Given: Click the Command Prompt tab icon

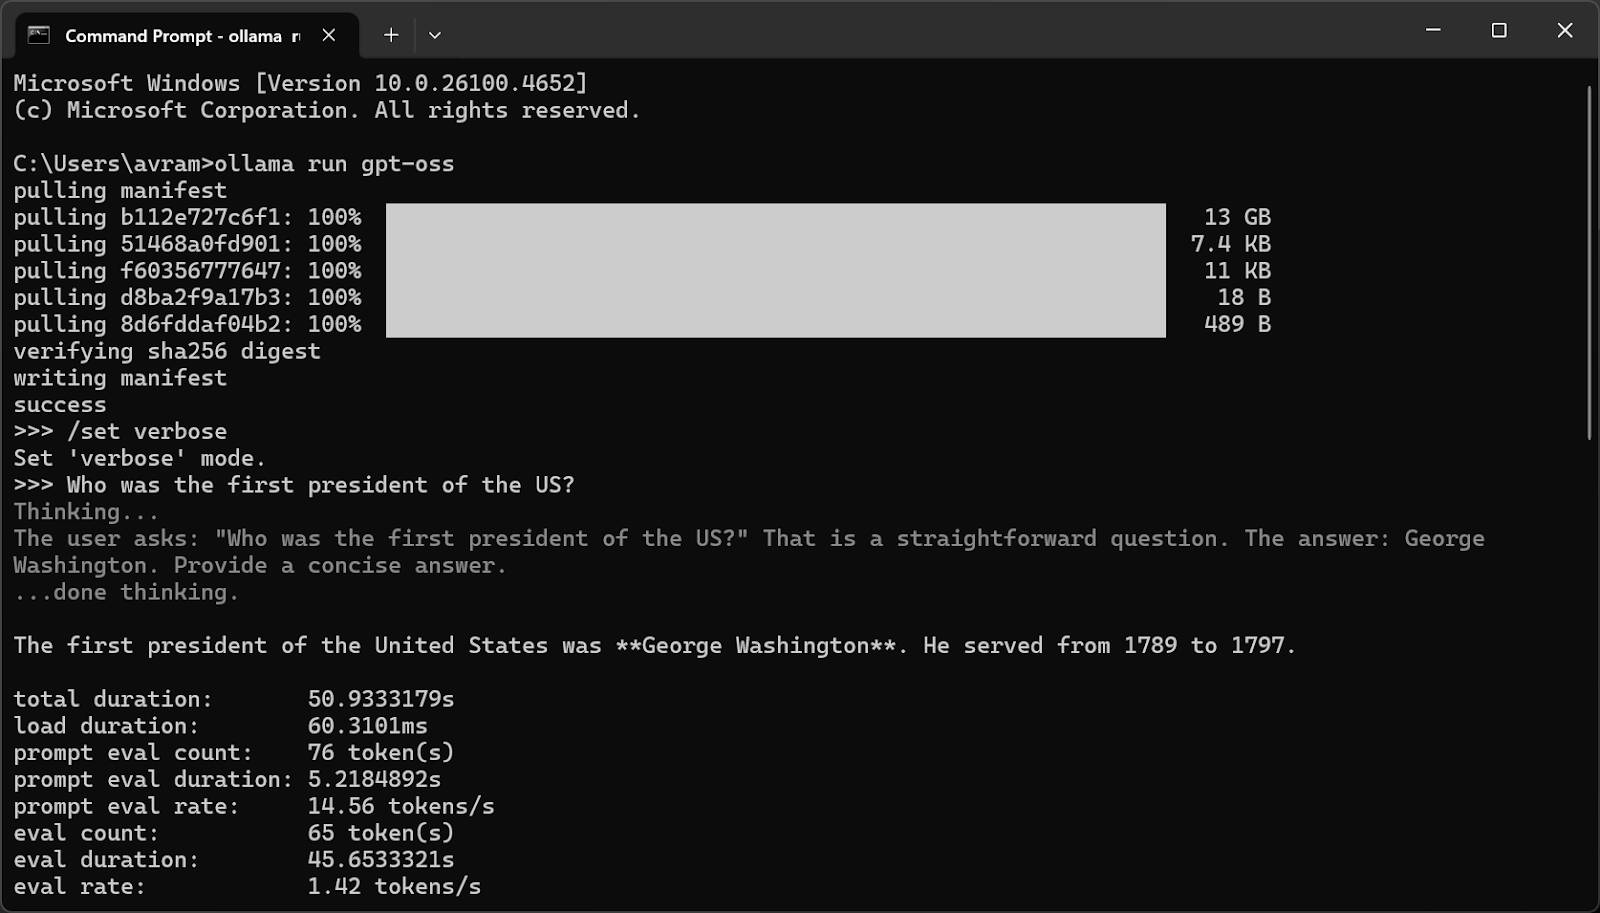Looking at the screenshot, I should [39, 35].
